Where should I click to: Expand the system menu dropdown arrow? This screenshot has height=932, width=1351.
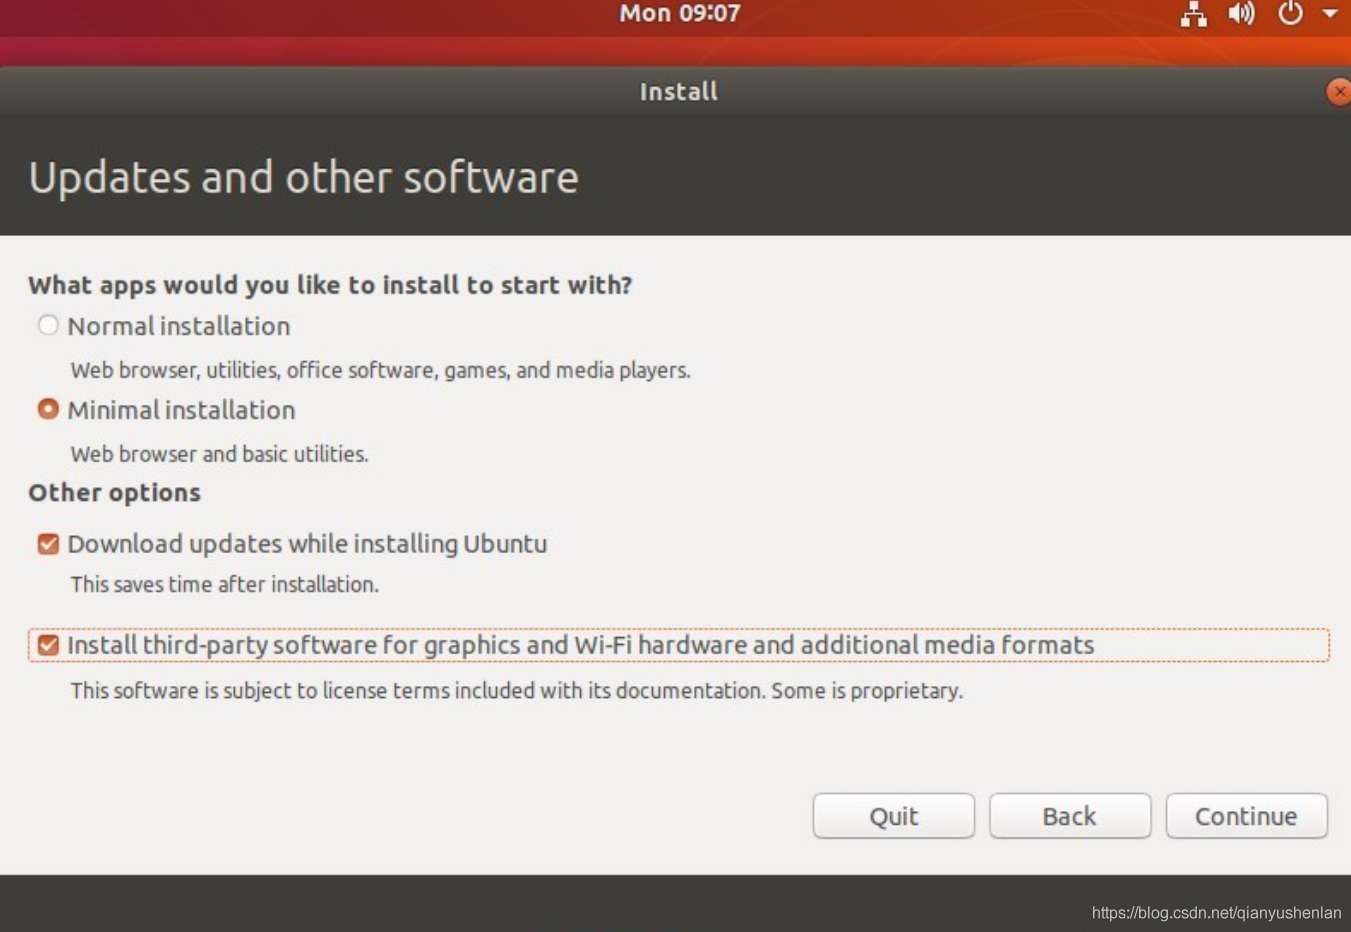tap(1330, 13)
